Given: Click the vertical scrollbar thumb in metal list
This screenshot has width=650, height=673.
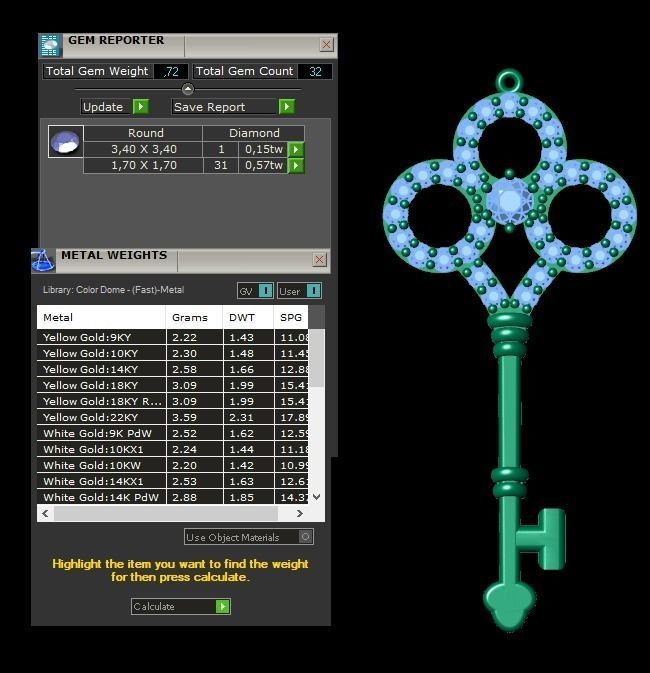Looking at the screenshot, I should (x=317, y=358).
